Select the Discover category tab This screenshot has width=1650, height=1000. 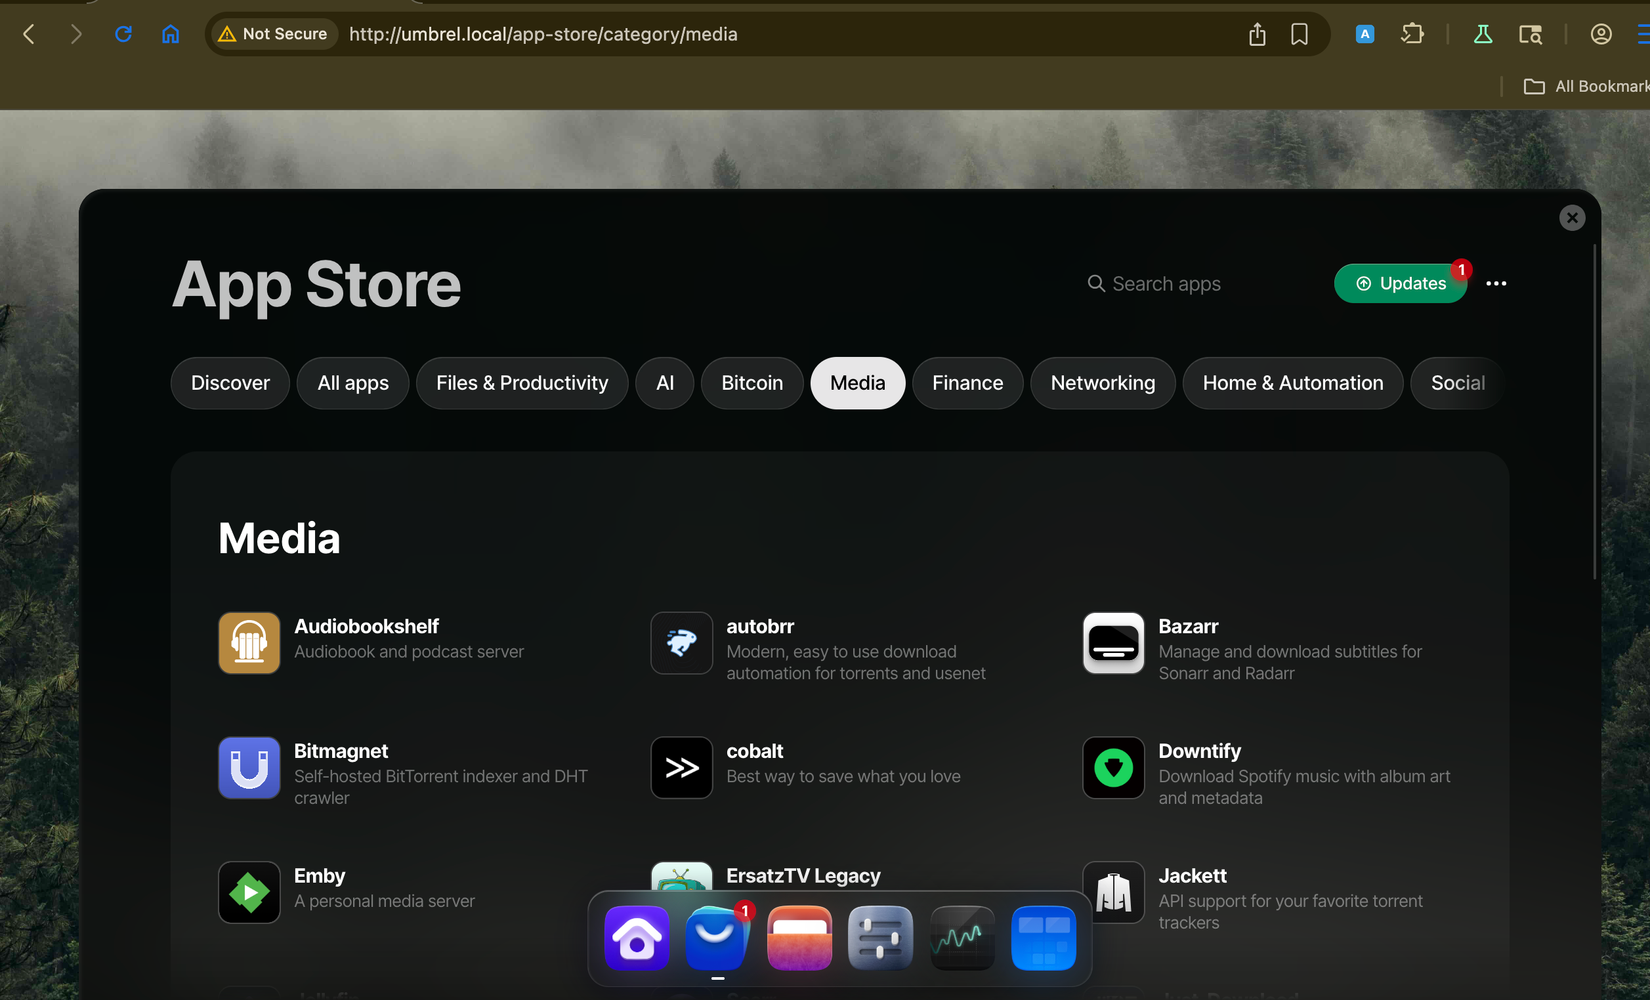[x=230, y=383]
